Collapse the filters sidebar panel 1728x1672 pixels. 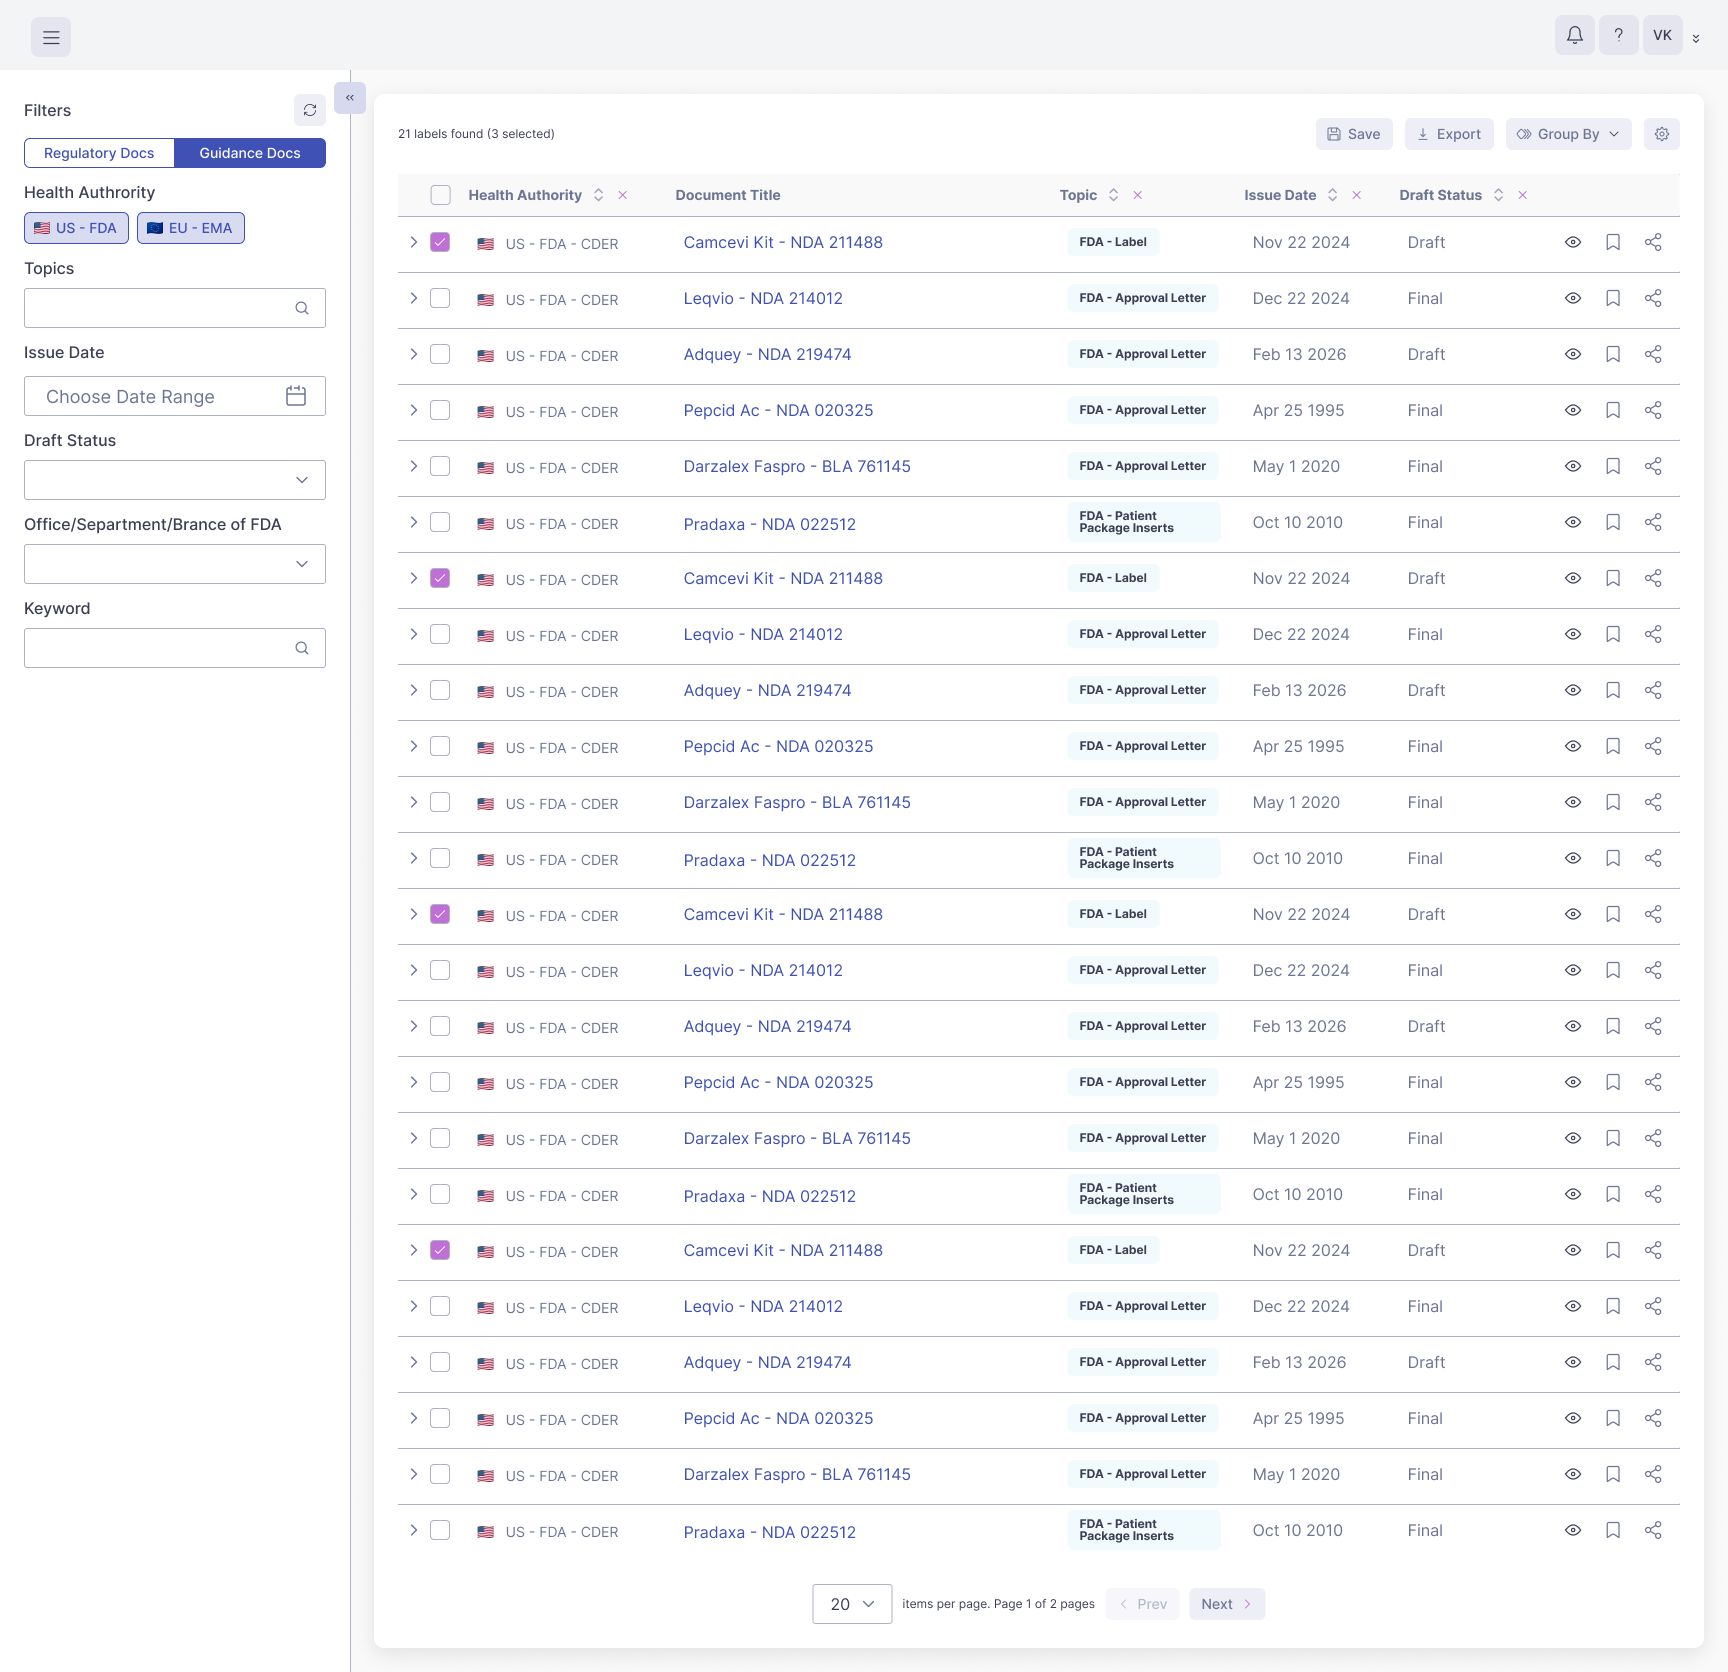pyautogui.click(x=350, y=98)
